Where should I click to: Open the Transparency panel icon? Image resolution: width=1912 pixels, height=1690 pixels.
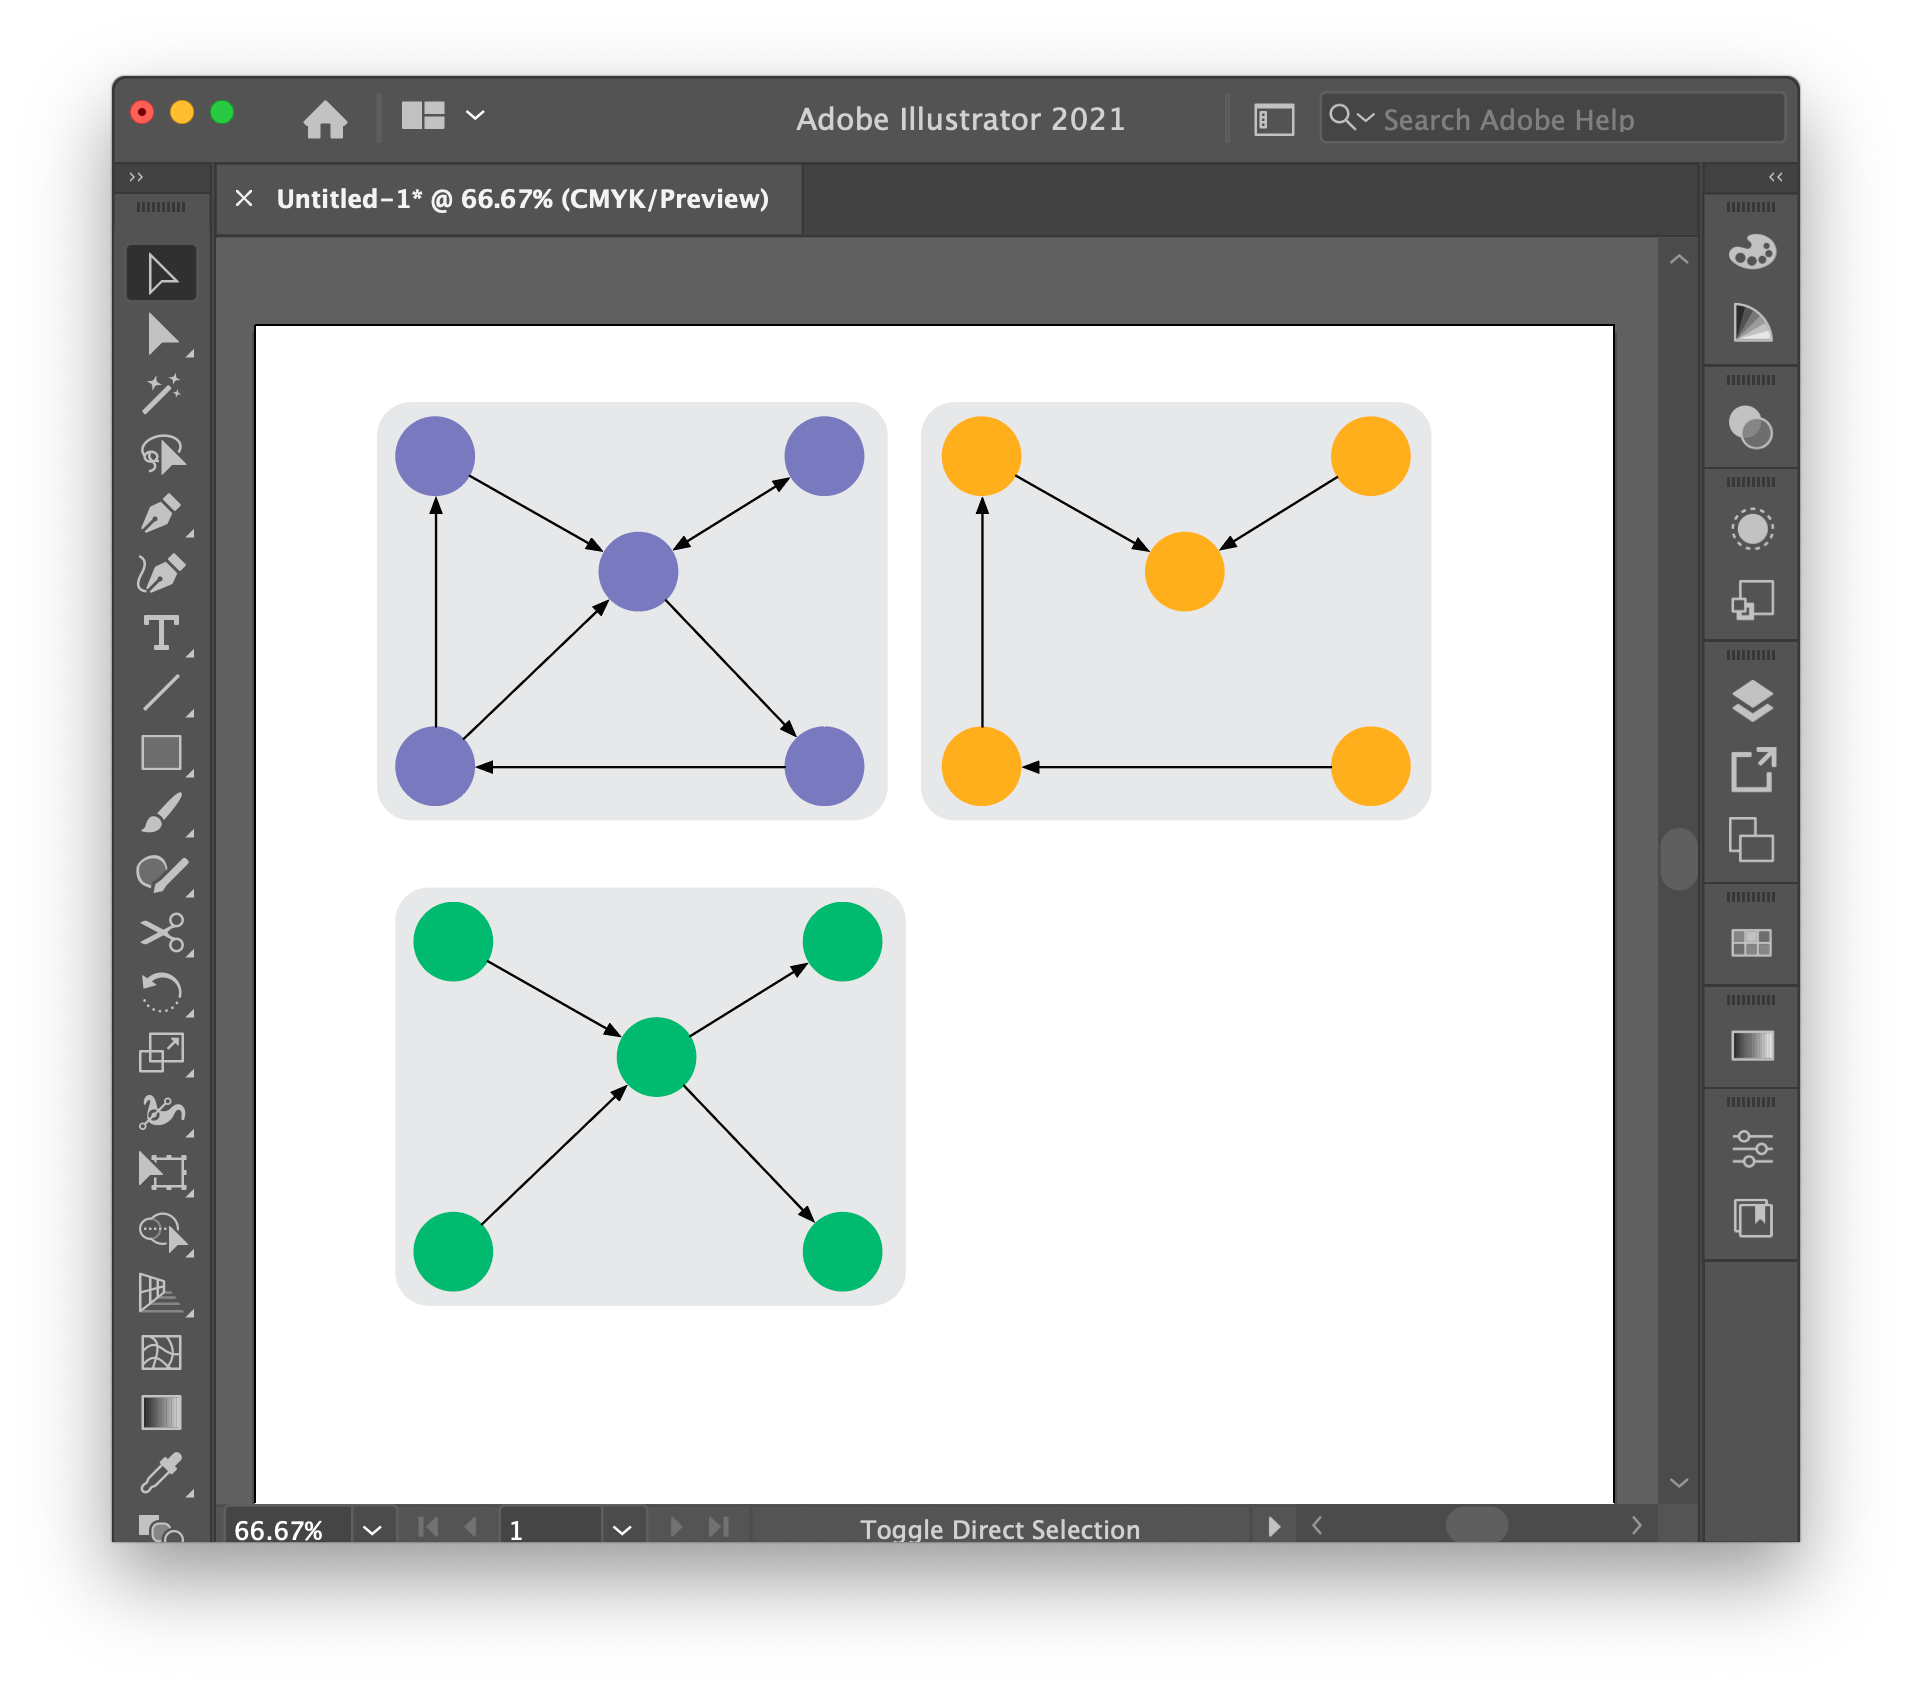1752,427
